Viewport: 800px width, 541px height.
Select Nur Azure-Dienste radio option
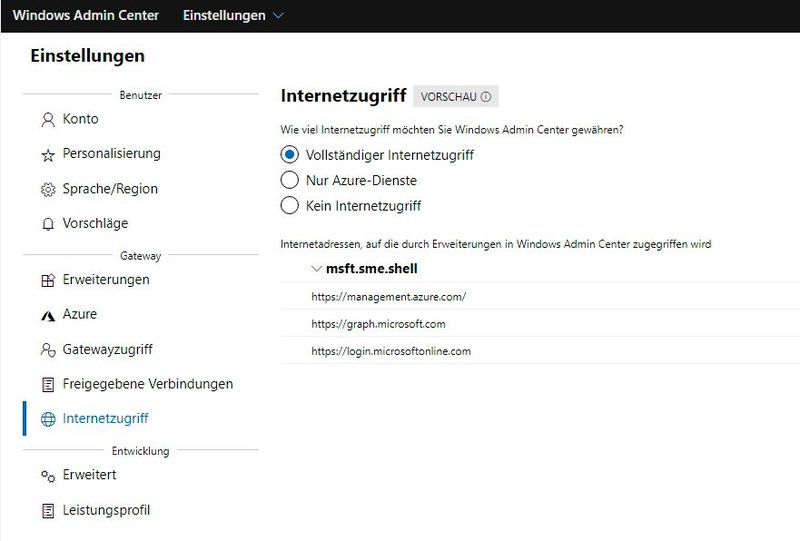point(289,180)
